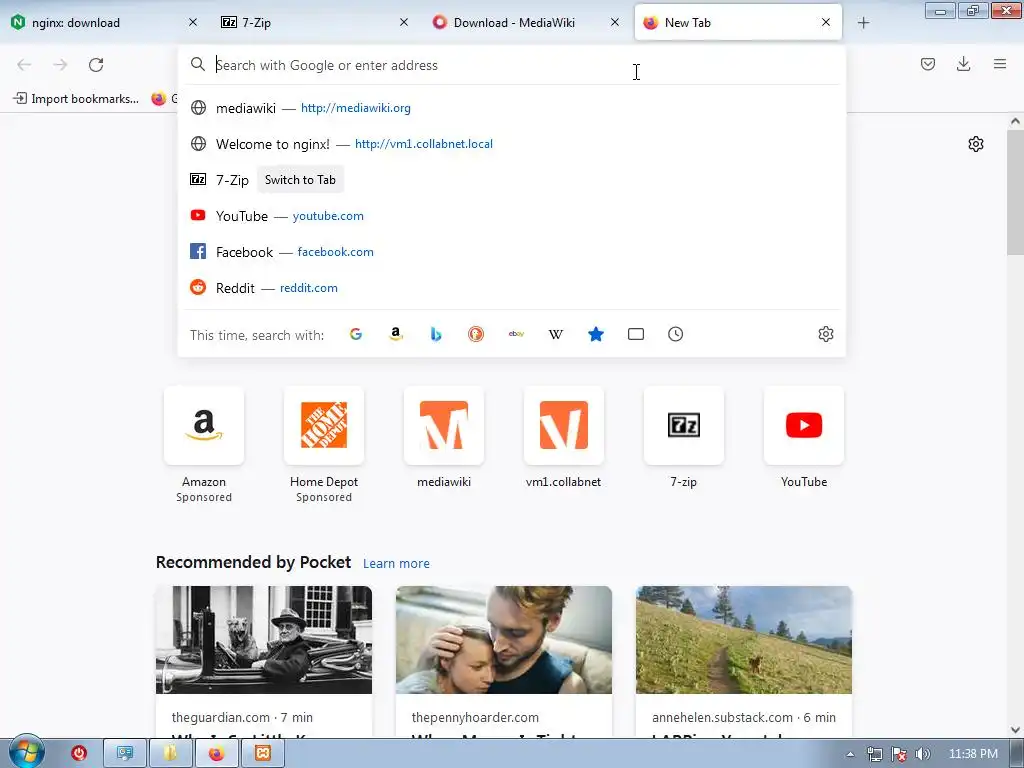Close the Download - MediaWiki tab
The width and height of the screenshot is (1024, 768).
tap(615, 22)
